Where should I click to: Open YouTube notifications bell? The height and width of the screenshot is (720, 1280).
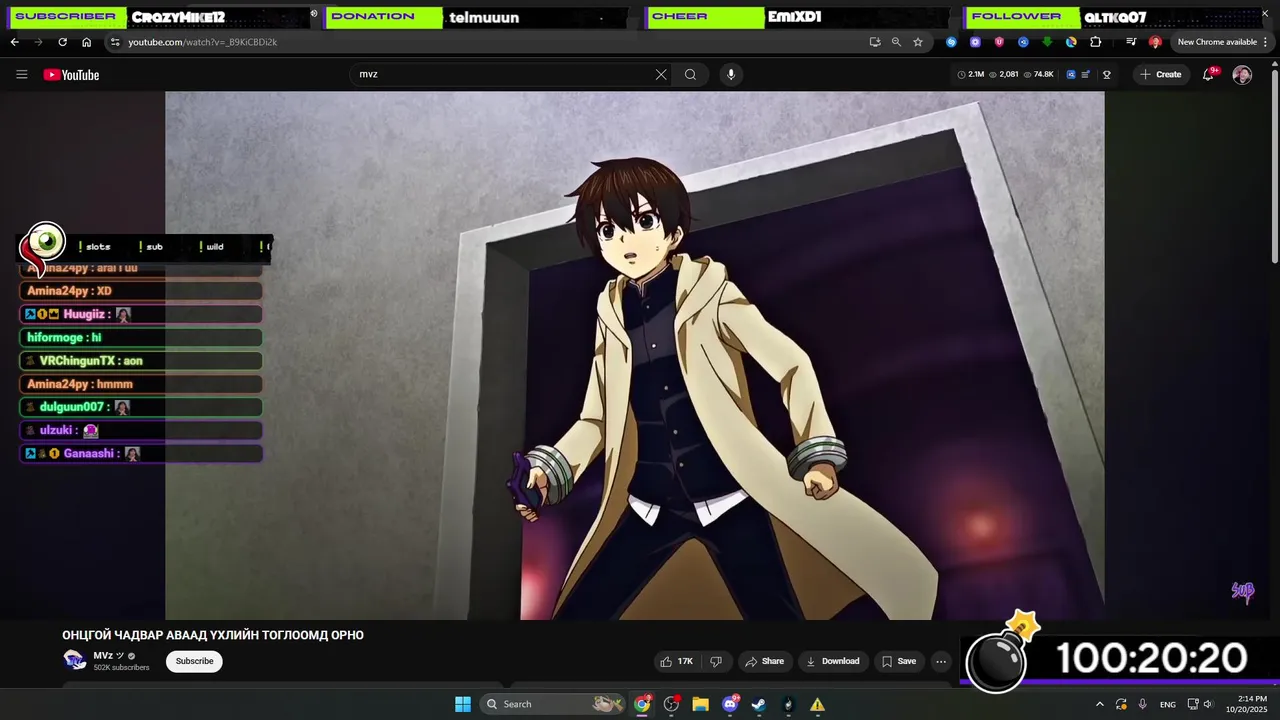click(1208, 75)
